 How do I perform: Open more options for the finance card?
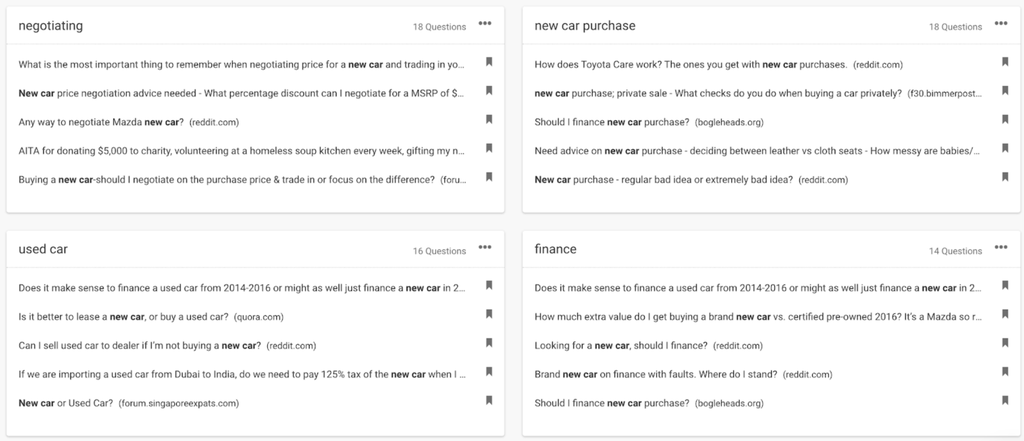(1001, 248)
